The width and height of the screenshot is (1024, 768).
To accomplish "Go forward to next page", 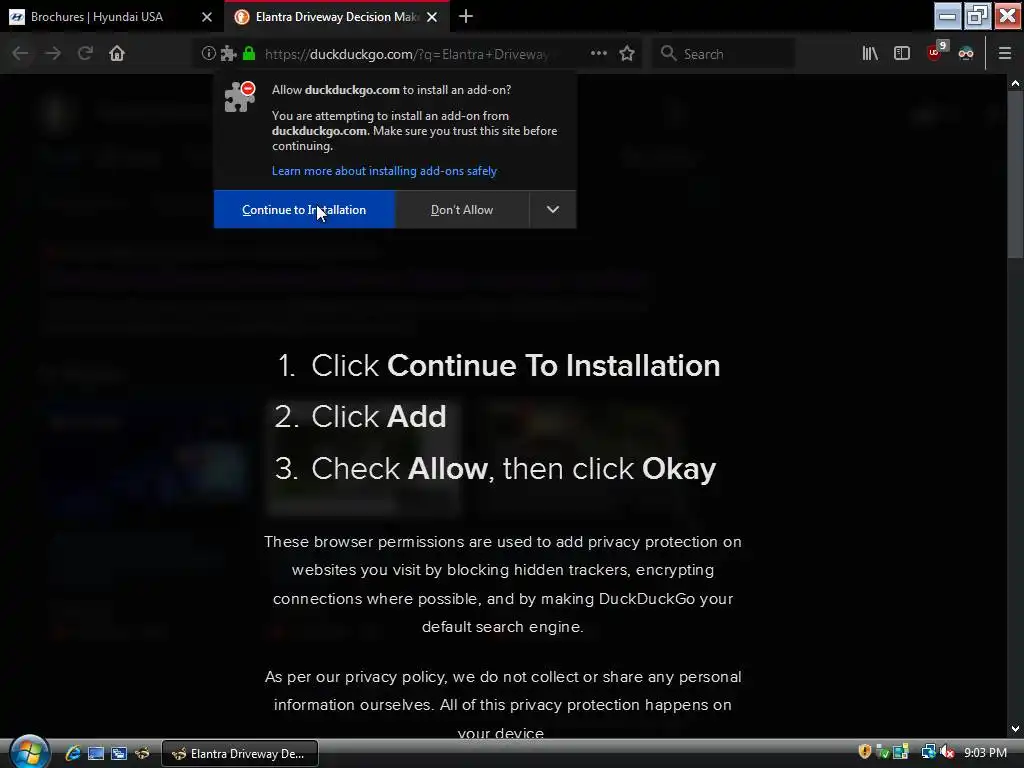I will click(53, 54).
